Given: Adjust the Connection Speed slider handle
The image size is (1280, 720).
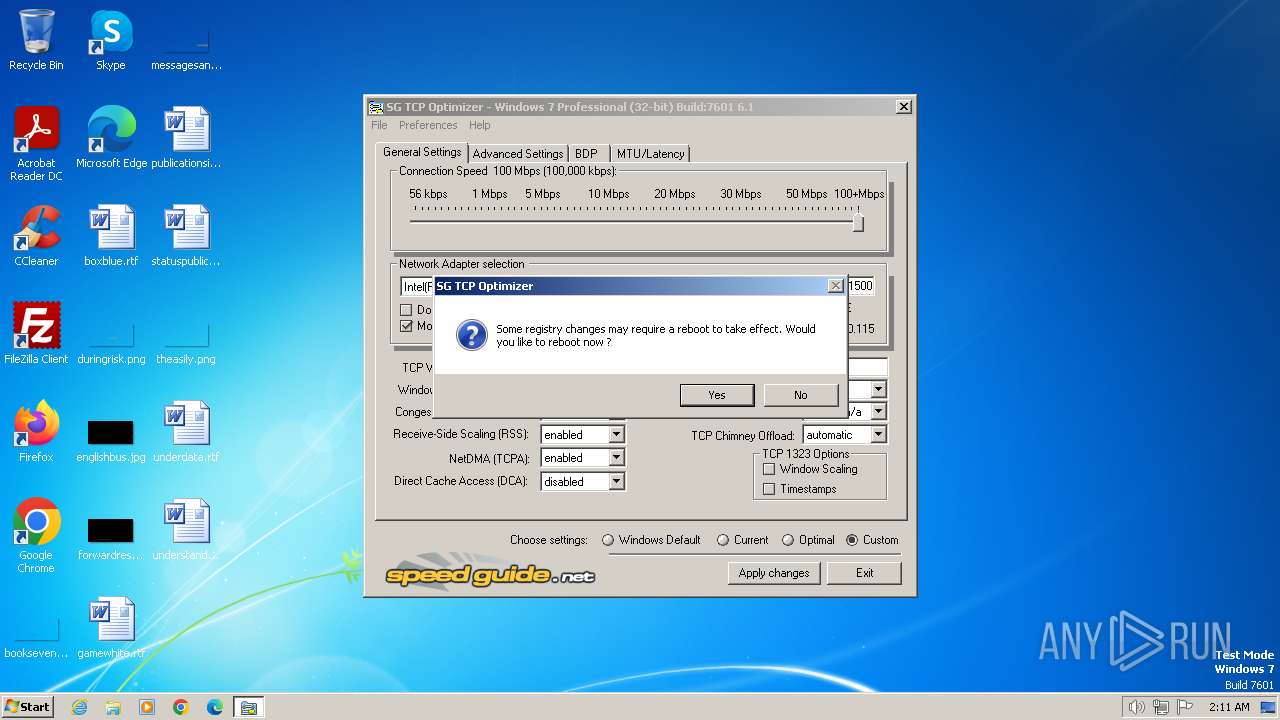Looking at the screenshot, I should tap(857, 222).
